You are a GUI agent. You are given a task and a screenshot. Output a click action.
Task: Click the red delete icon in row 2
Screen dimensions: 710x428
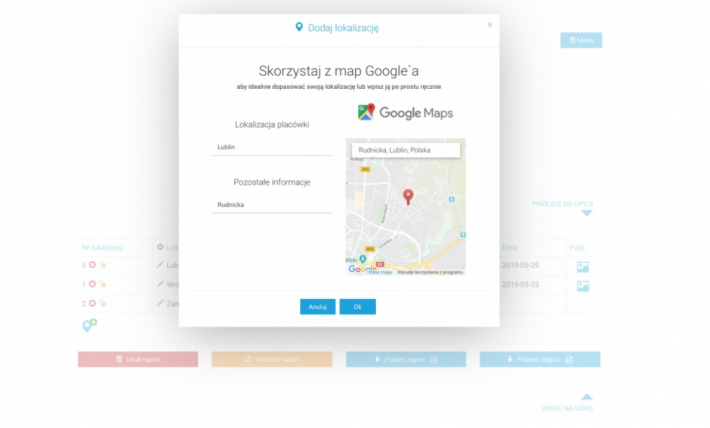(x=92, y=303)
